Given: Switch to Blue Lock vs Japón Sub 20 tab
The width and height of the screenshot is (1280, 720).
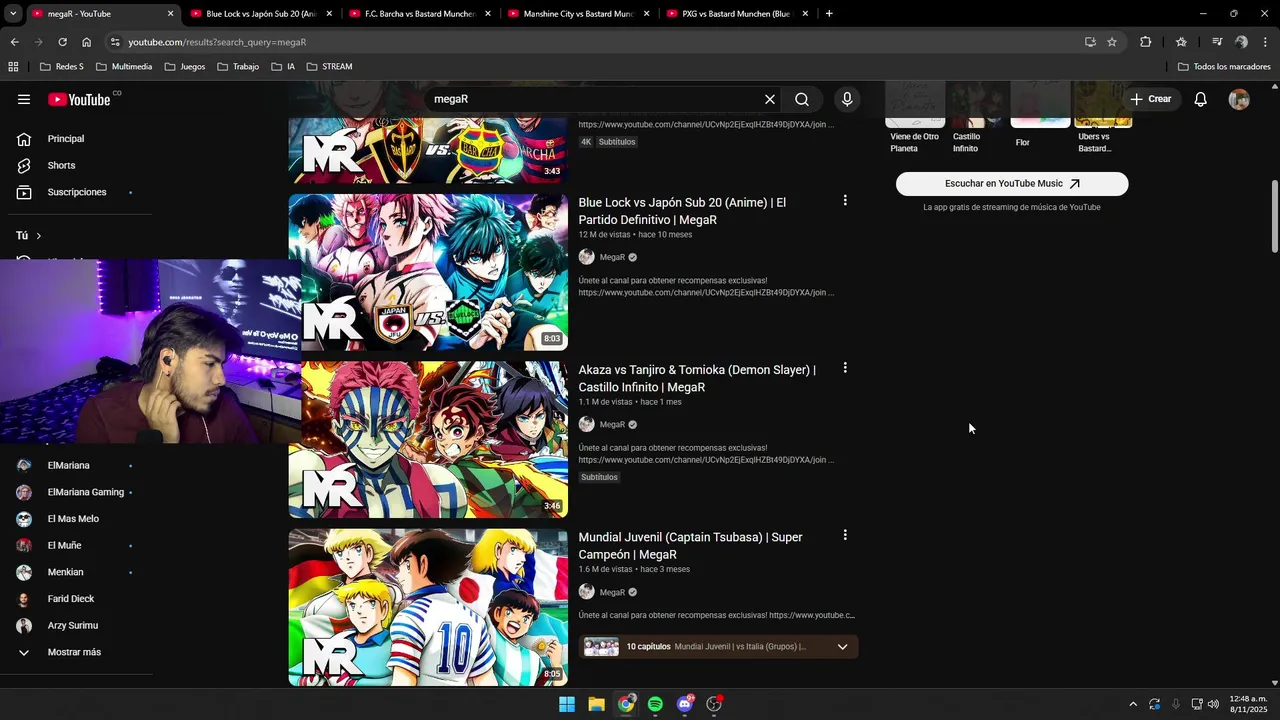Looking at the screenshot, I should tap(260, 14).
